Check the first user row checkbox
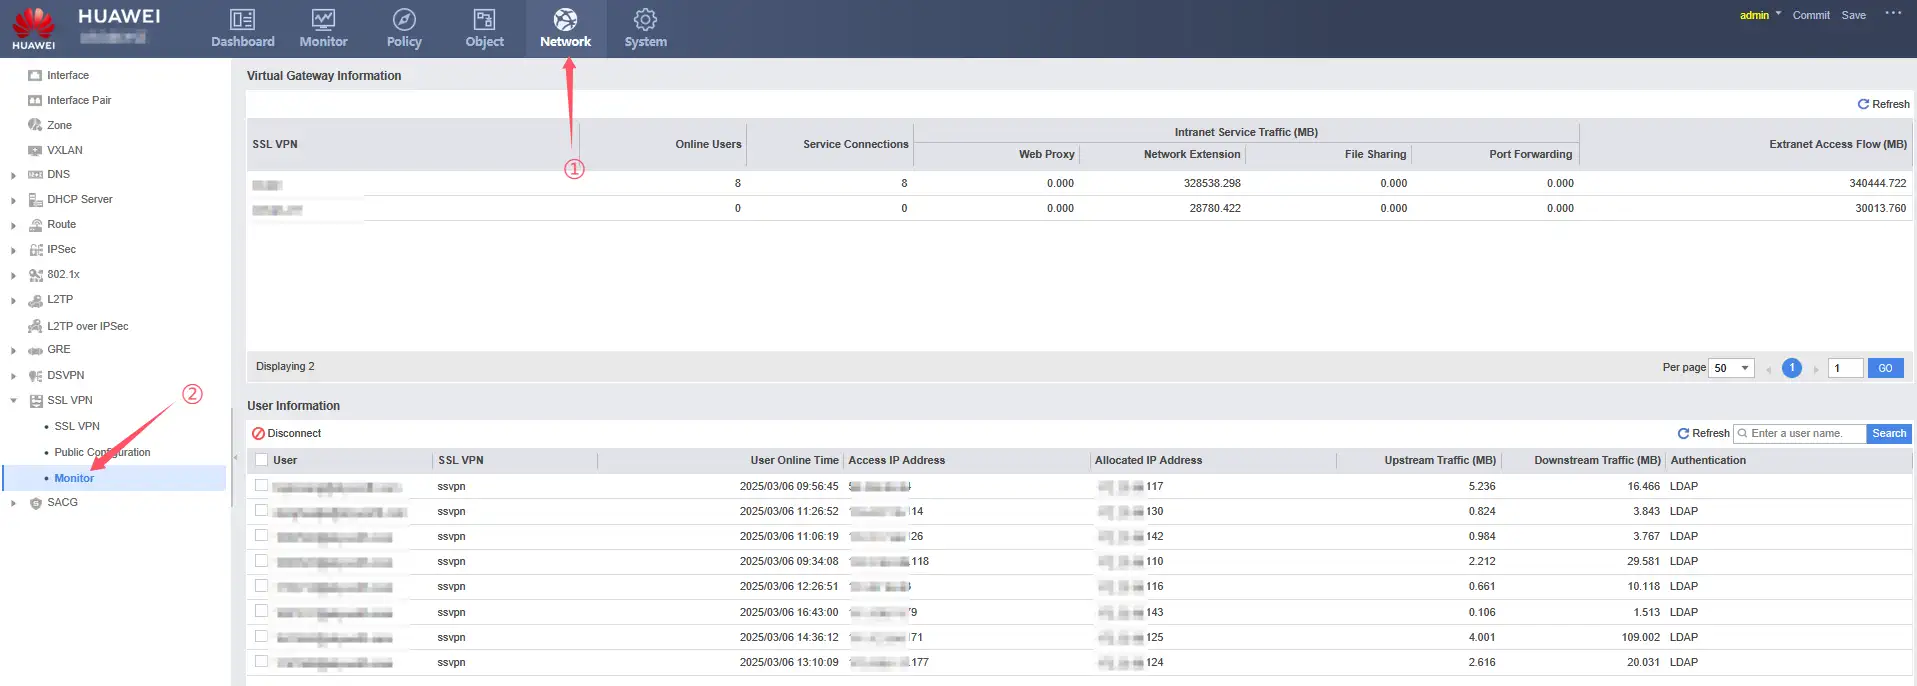Image resolution: width=1917 pixels, height=686 pixels. tap(261, 485)
